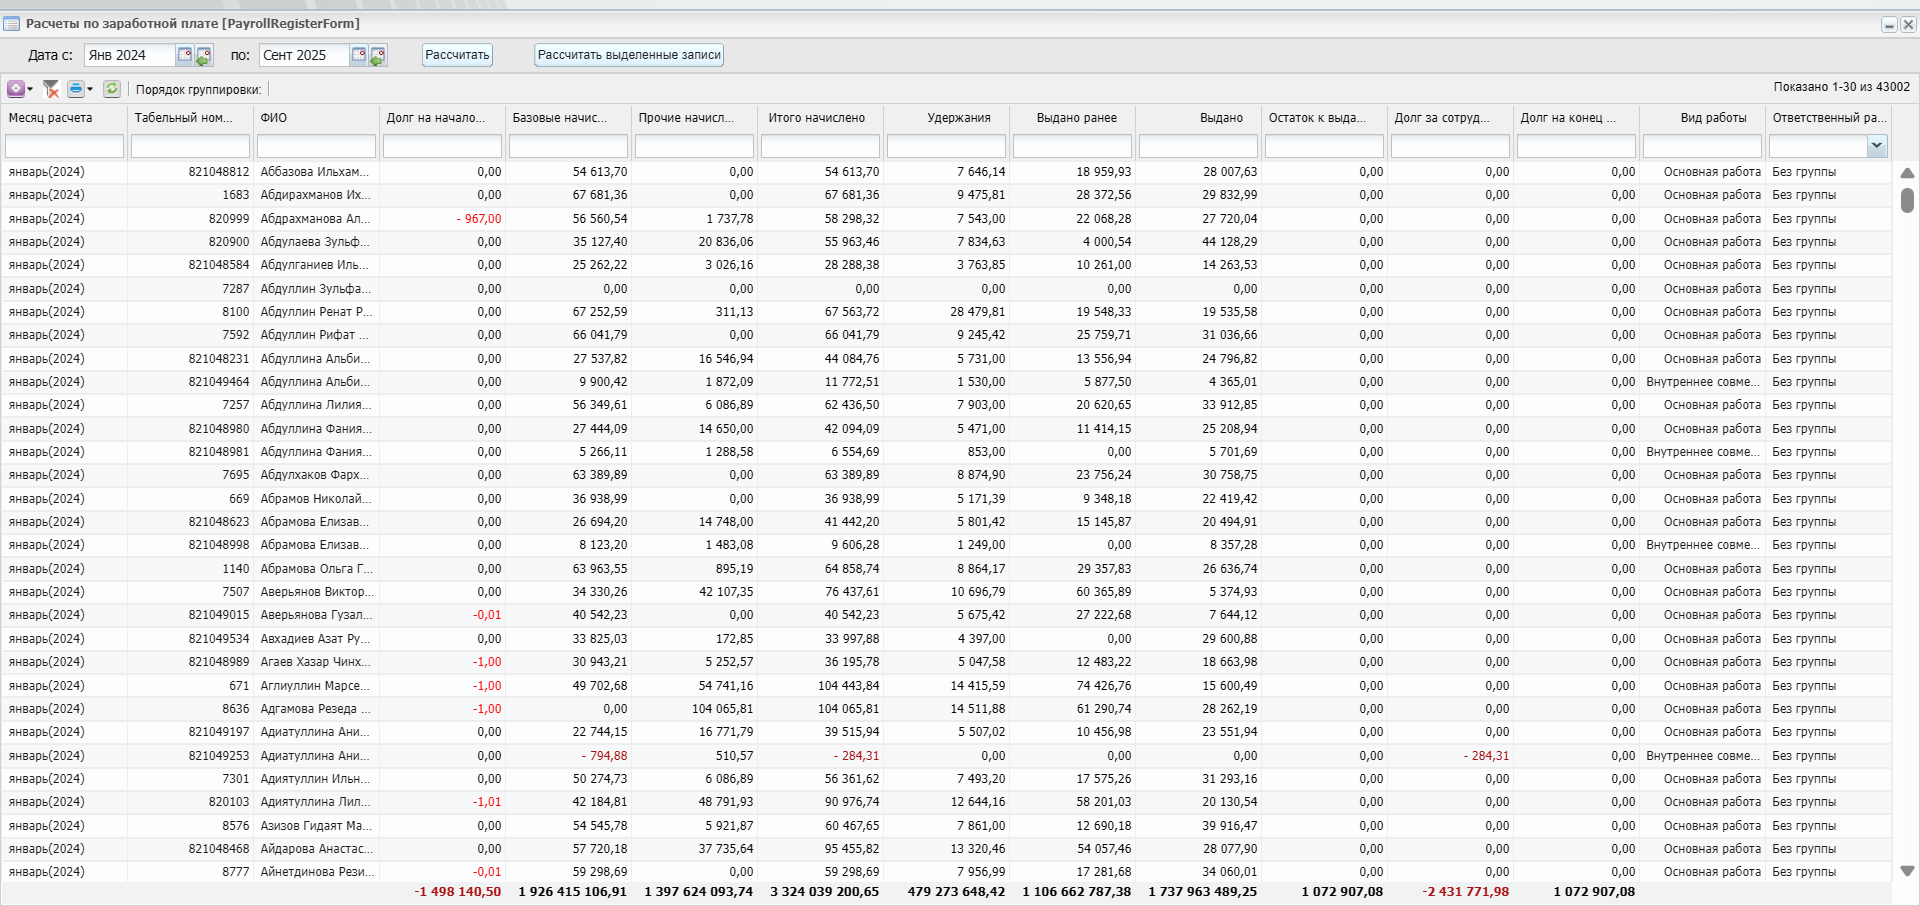This screenshot has width=1920, height=906.
Task: Refresh the table with the green arrows icon
Action: pos(112,89)
